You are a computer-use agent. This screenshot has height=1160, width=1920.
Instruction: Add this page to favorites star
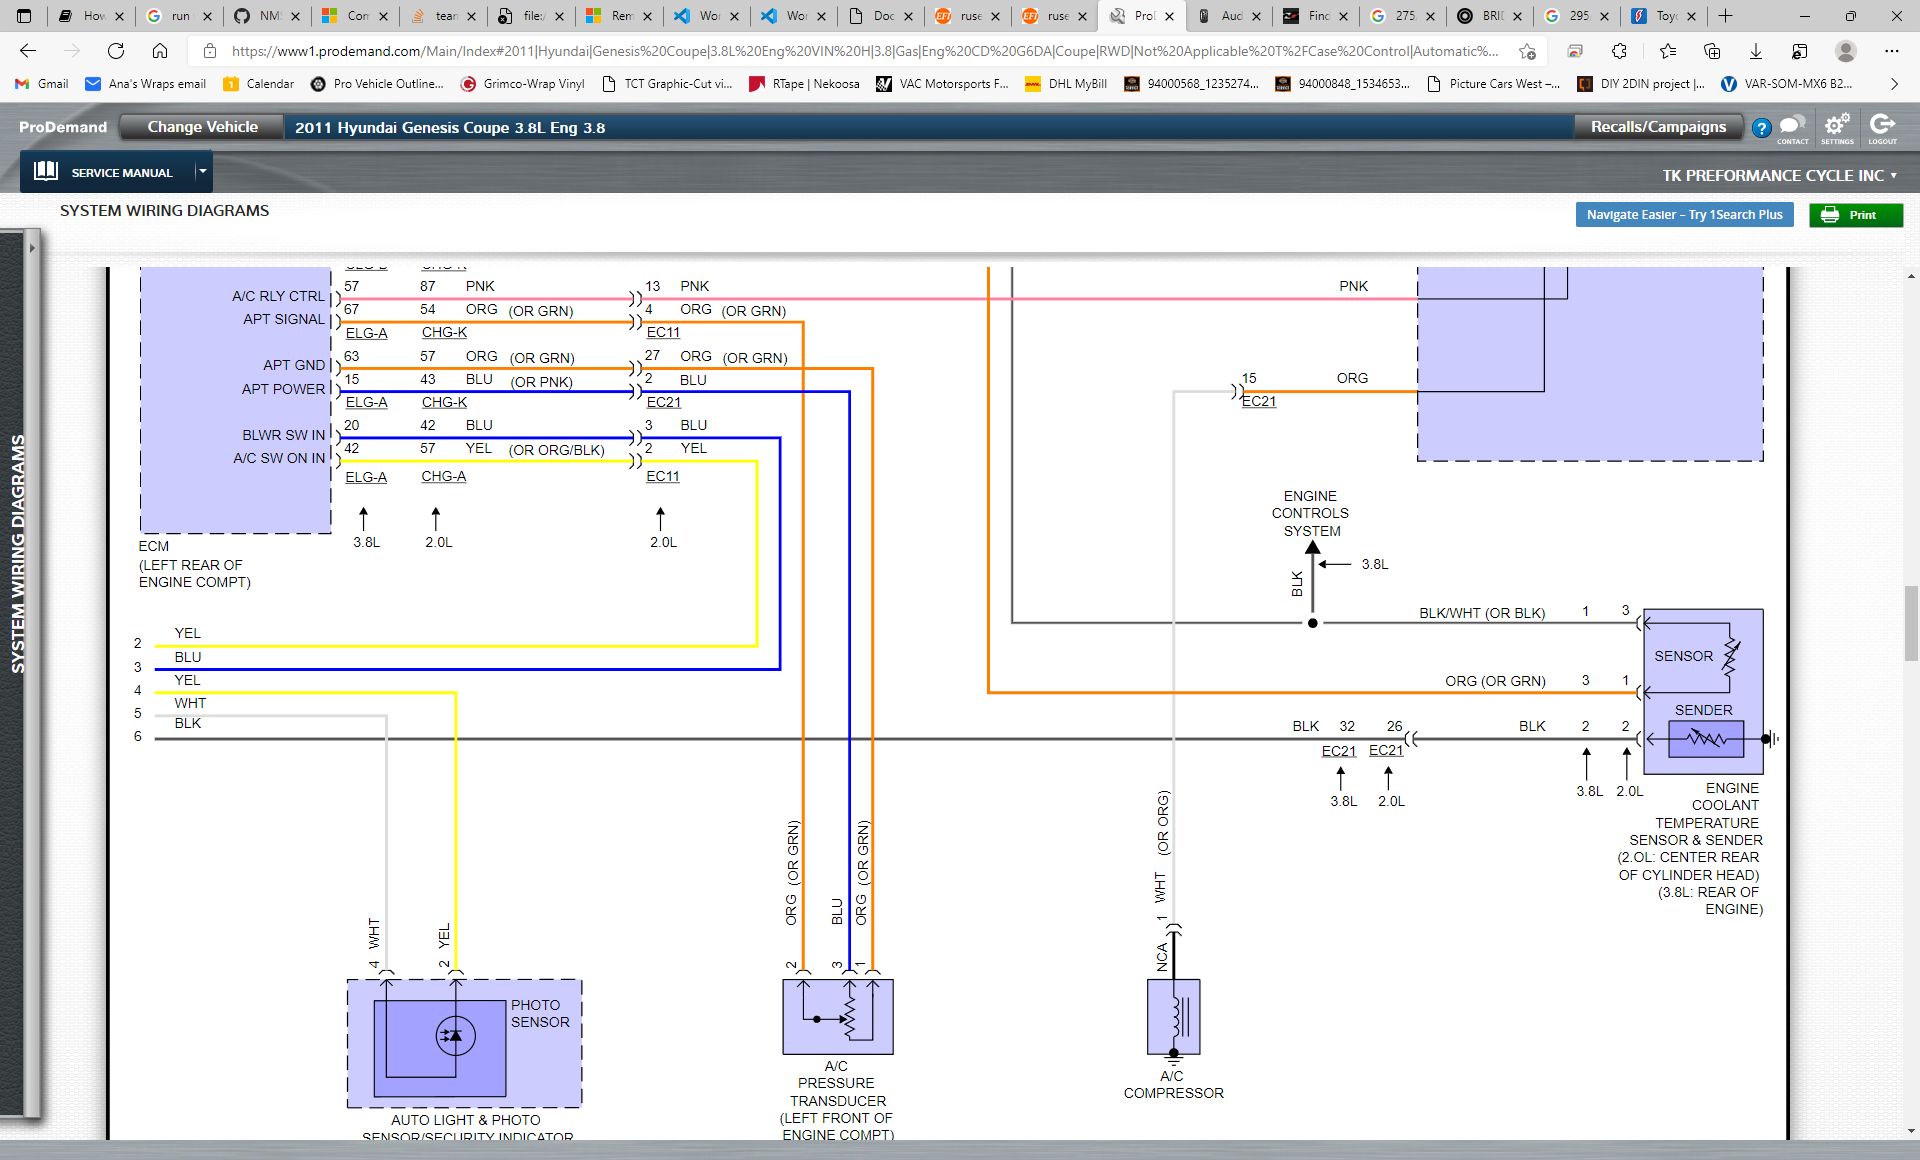pos(1527,51)
